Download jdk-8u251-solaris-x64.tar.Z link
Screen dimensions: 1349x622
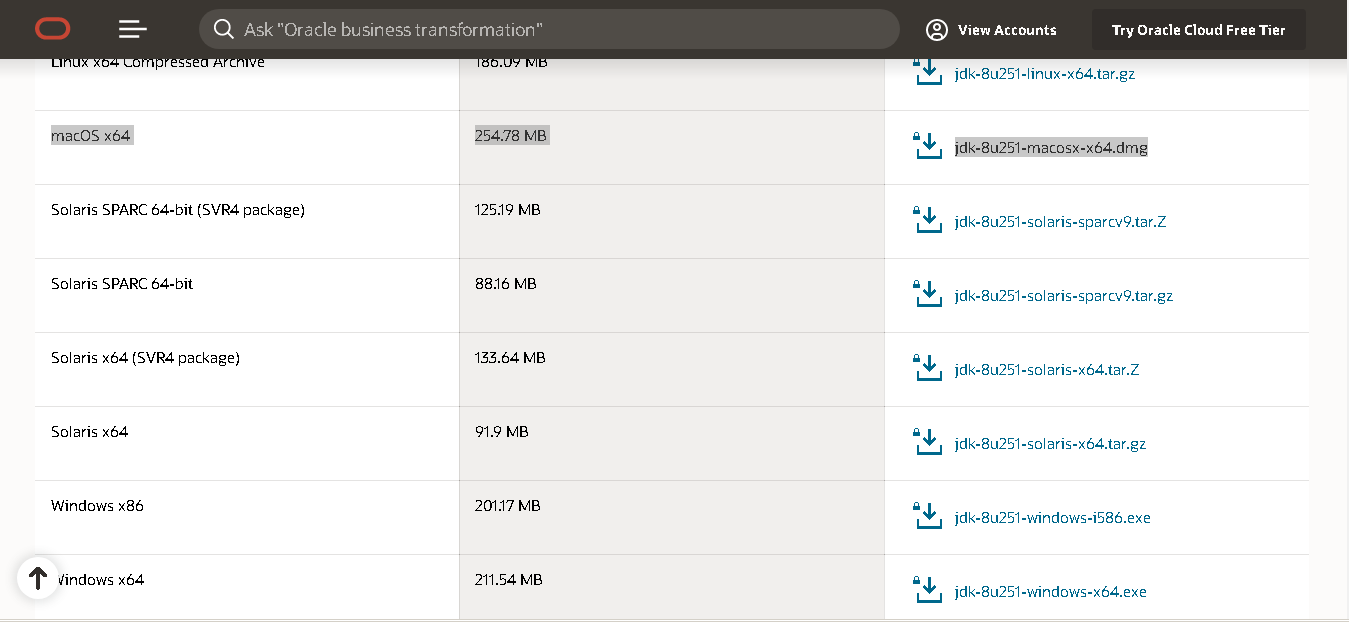[1047, 370]
